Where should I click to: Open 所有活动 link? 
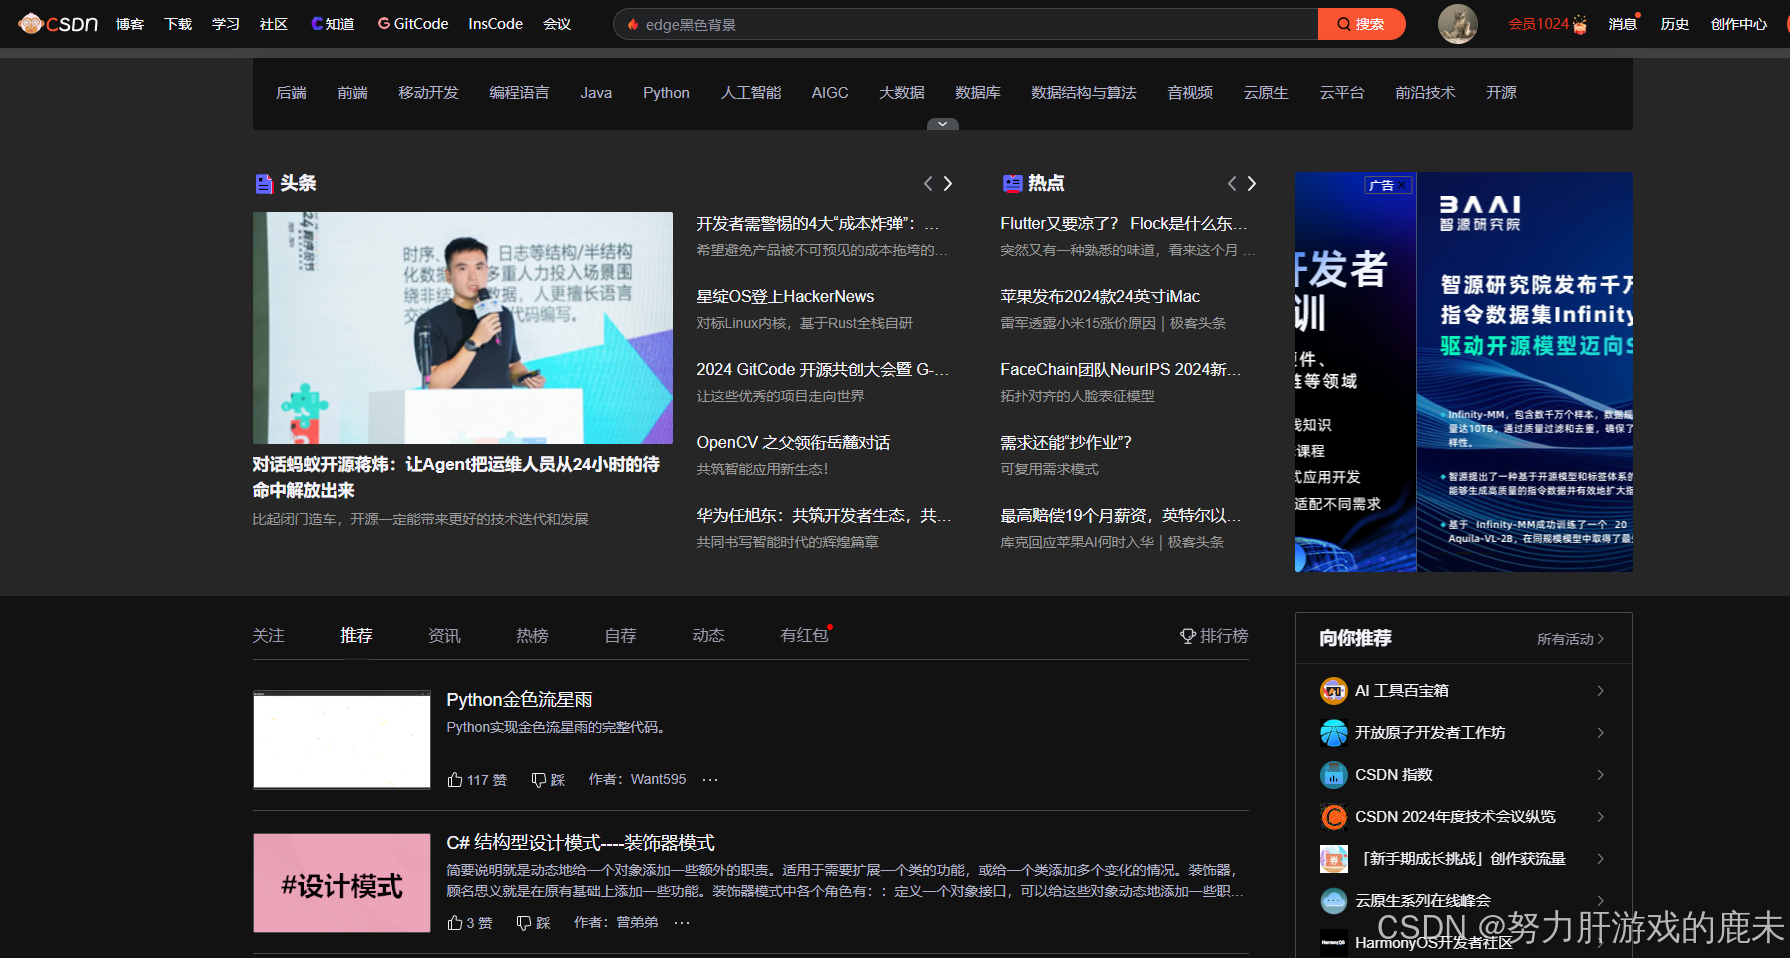point(1570,639)
